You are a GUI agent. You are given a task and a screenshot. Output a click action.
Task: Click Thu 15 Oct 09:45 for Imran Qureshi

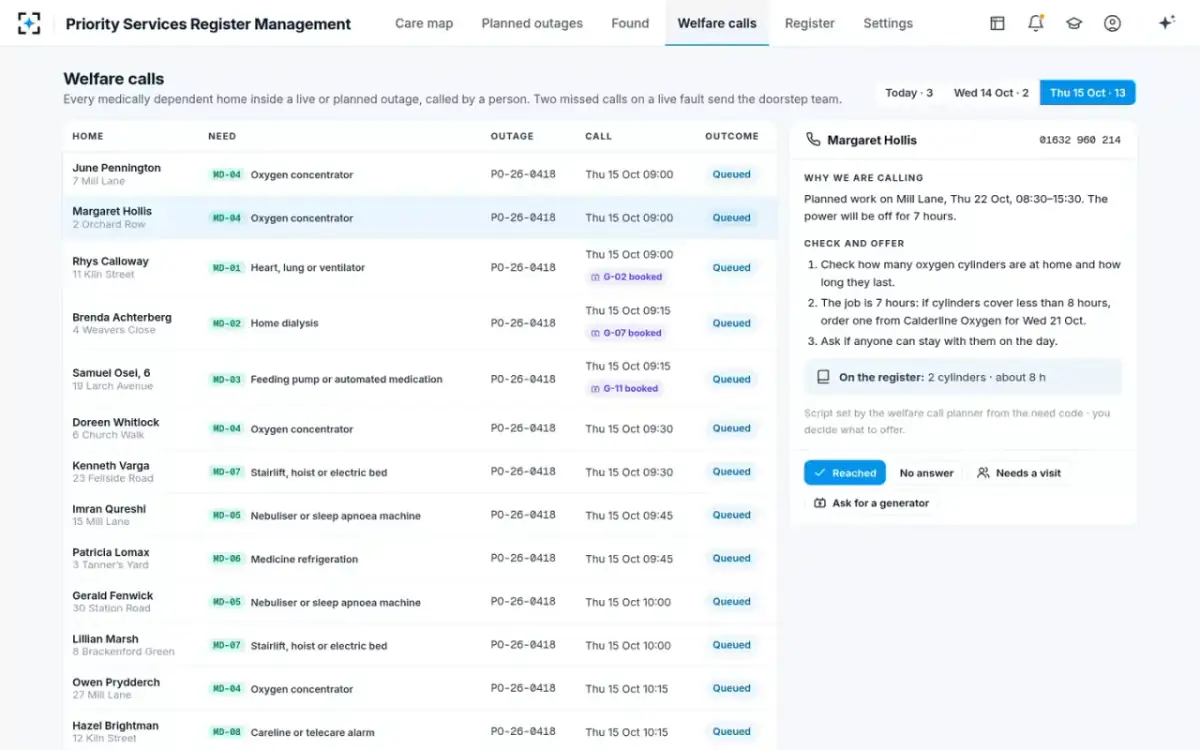coord(629,515)
